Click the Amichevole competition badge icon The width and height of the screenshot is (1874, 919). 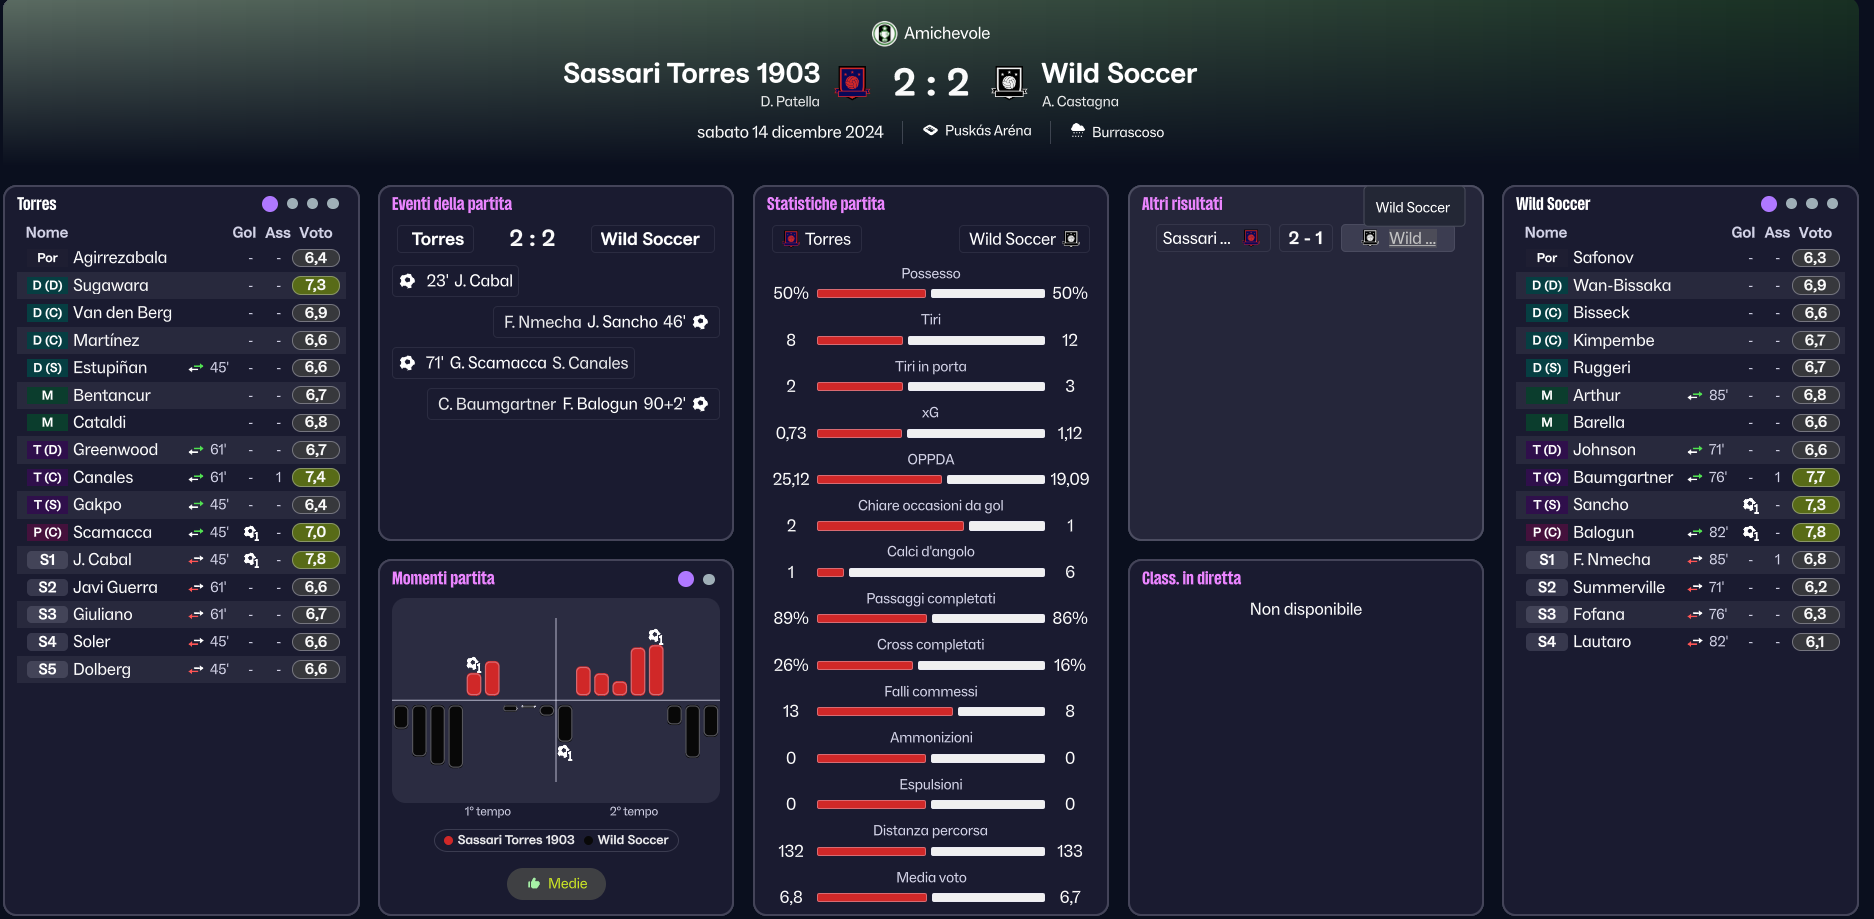pyautogui.click(x=884, y=34)
